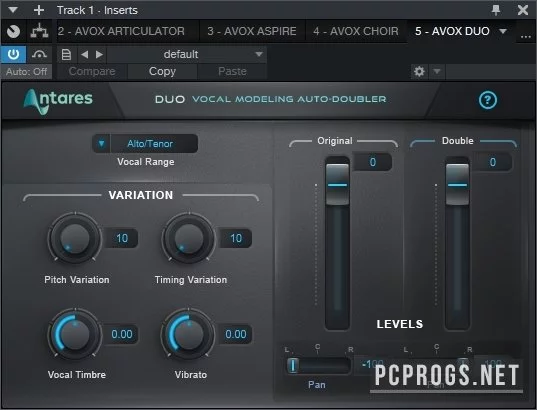537x410 pixels.
Task: Click the Vocal Timbre value 0.00
Action: pos(122,334)
